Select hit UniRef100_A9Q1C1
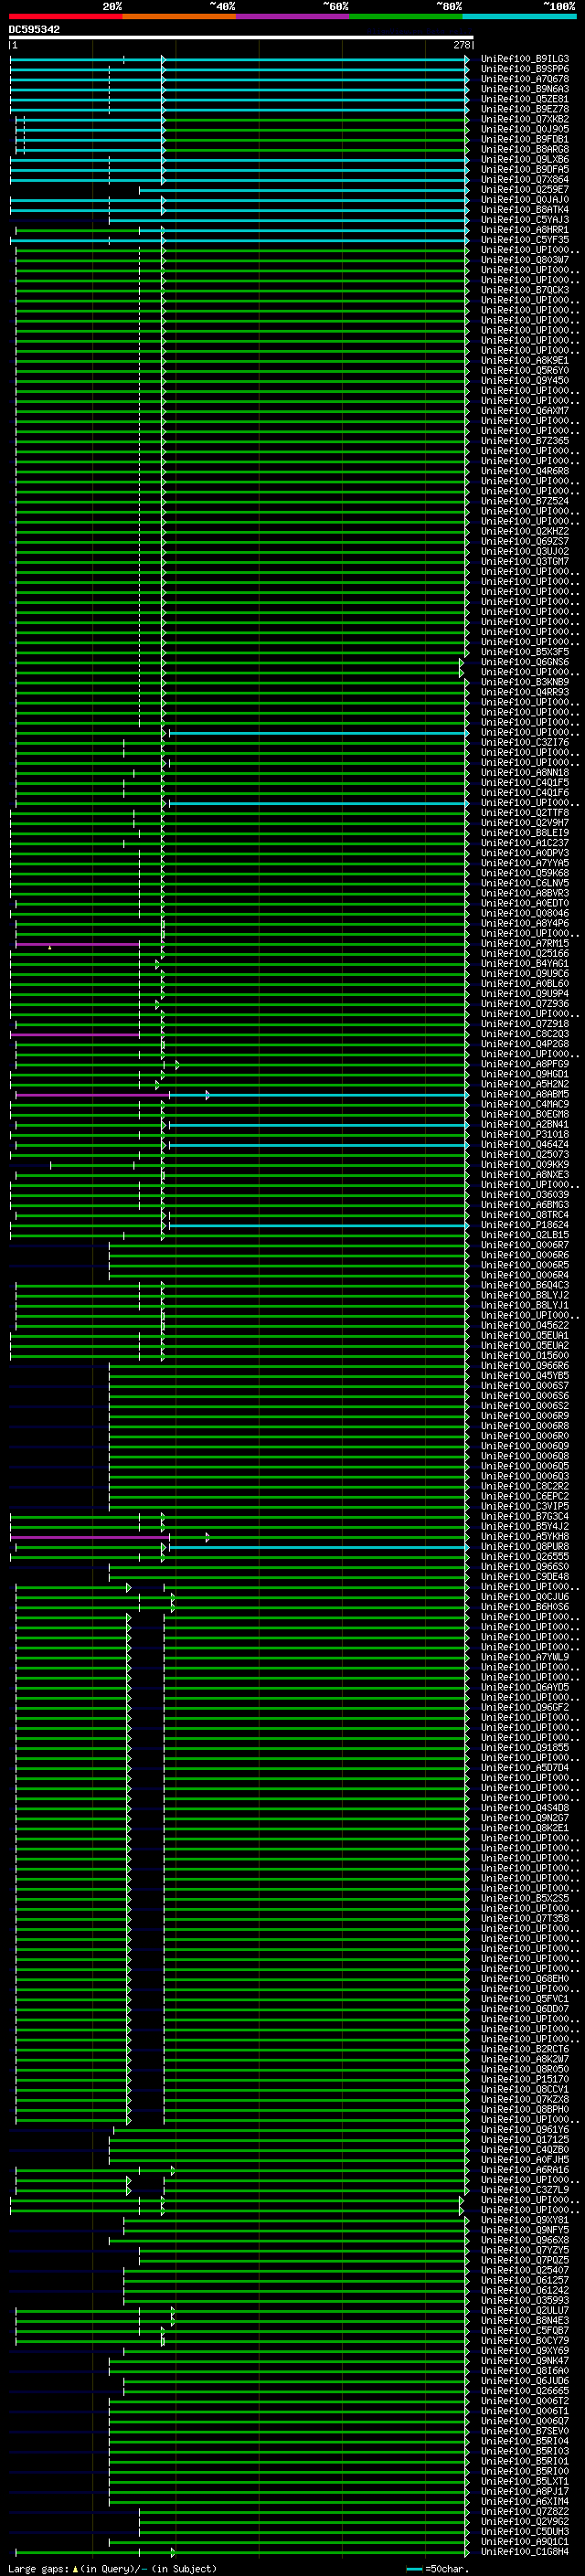Viewport: 585px width, 2576px height. tap(525, 2541)
